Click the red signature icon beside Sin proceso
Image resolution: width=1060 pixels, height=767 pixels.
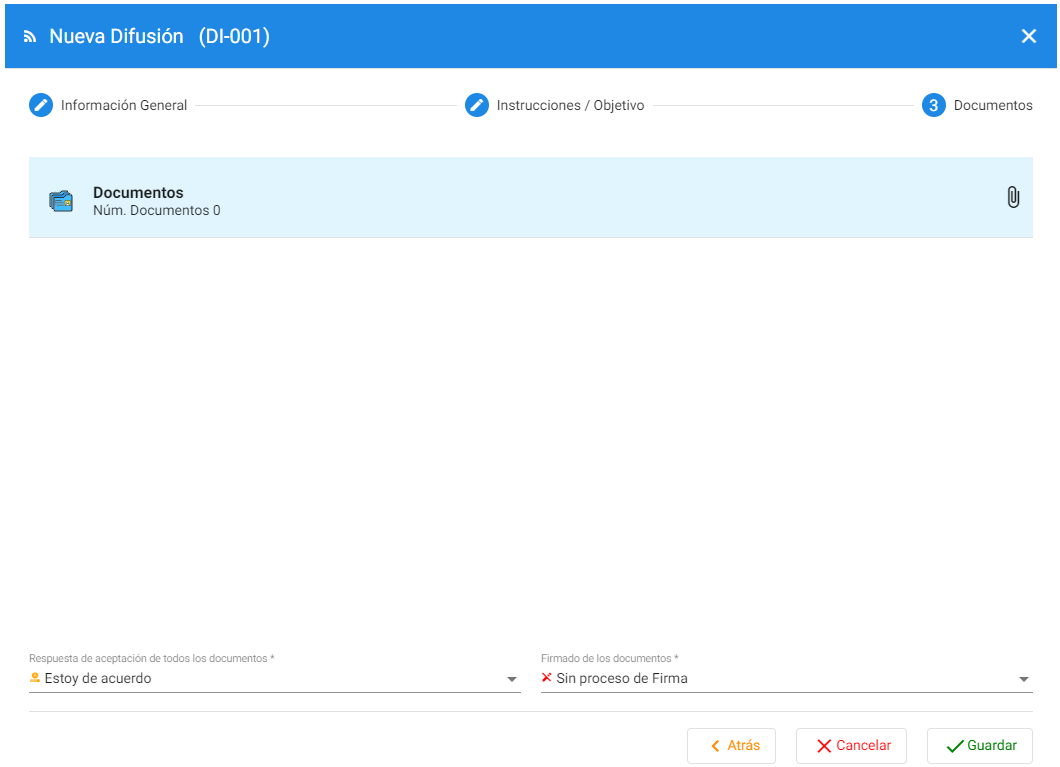point(546,678)
